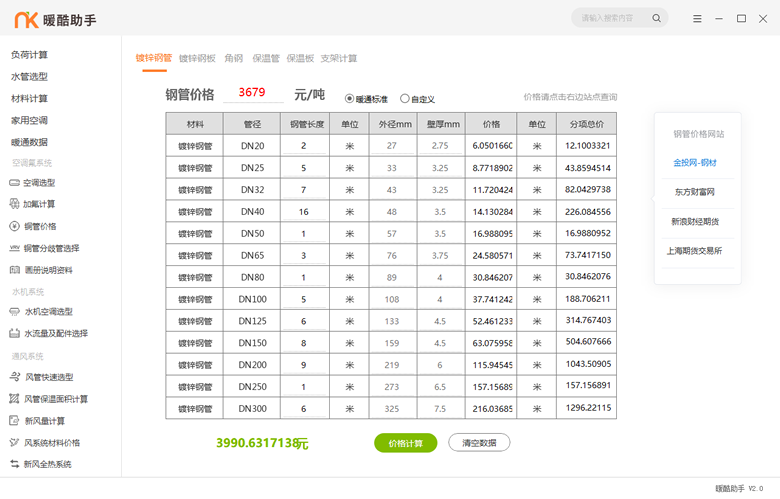The image size is (780, 499).
Task: Click the green 价格计算 button
Action: coord(405,443)
